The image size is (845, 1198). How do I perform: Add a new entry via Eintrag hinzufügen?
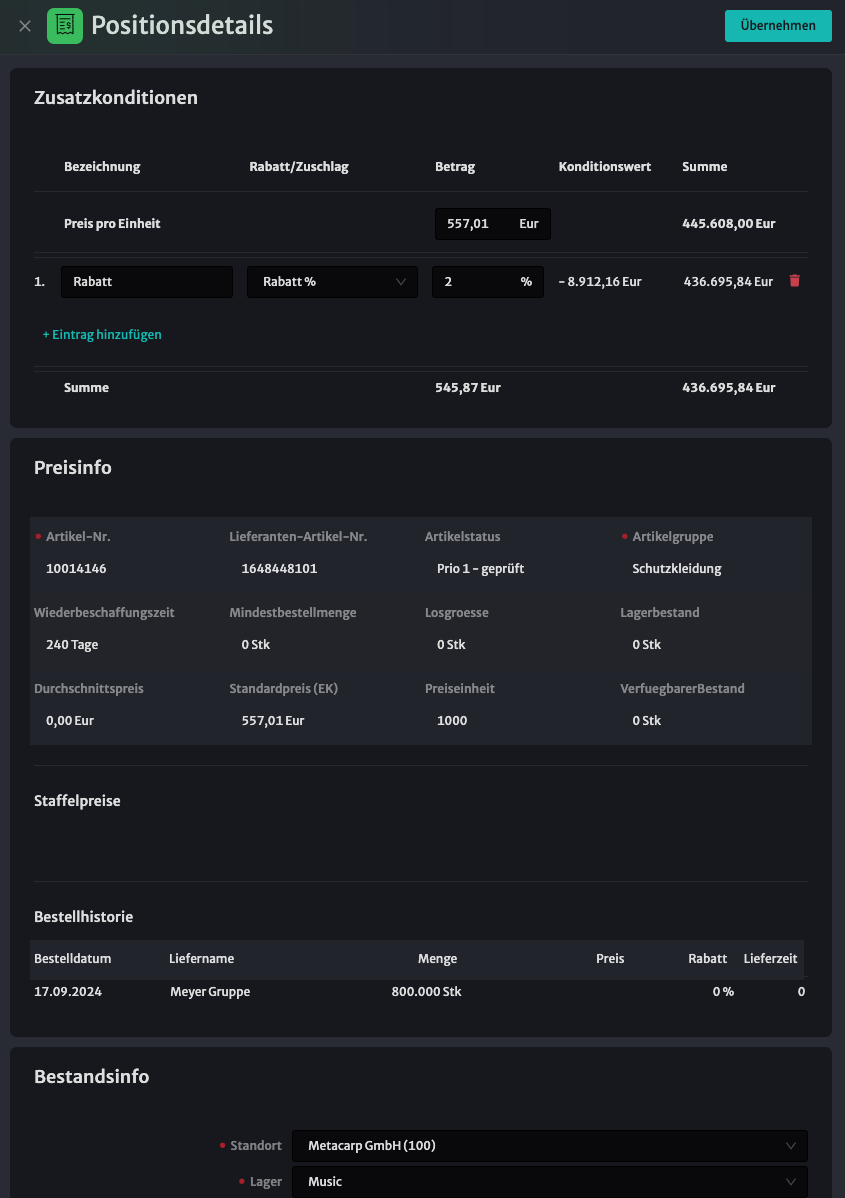(x=102, y=335)
